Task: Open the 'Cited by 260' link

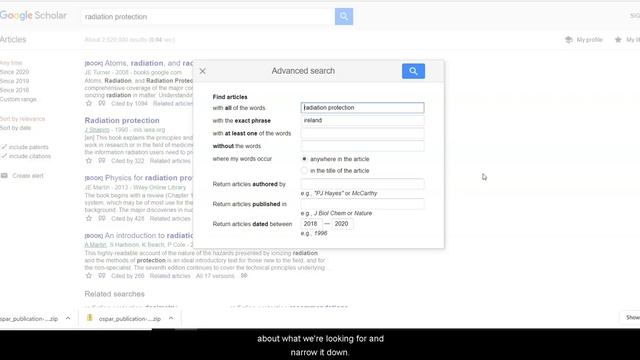Action: [128, 276]
